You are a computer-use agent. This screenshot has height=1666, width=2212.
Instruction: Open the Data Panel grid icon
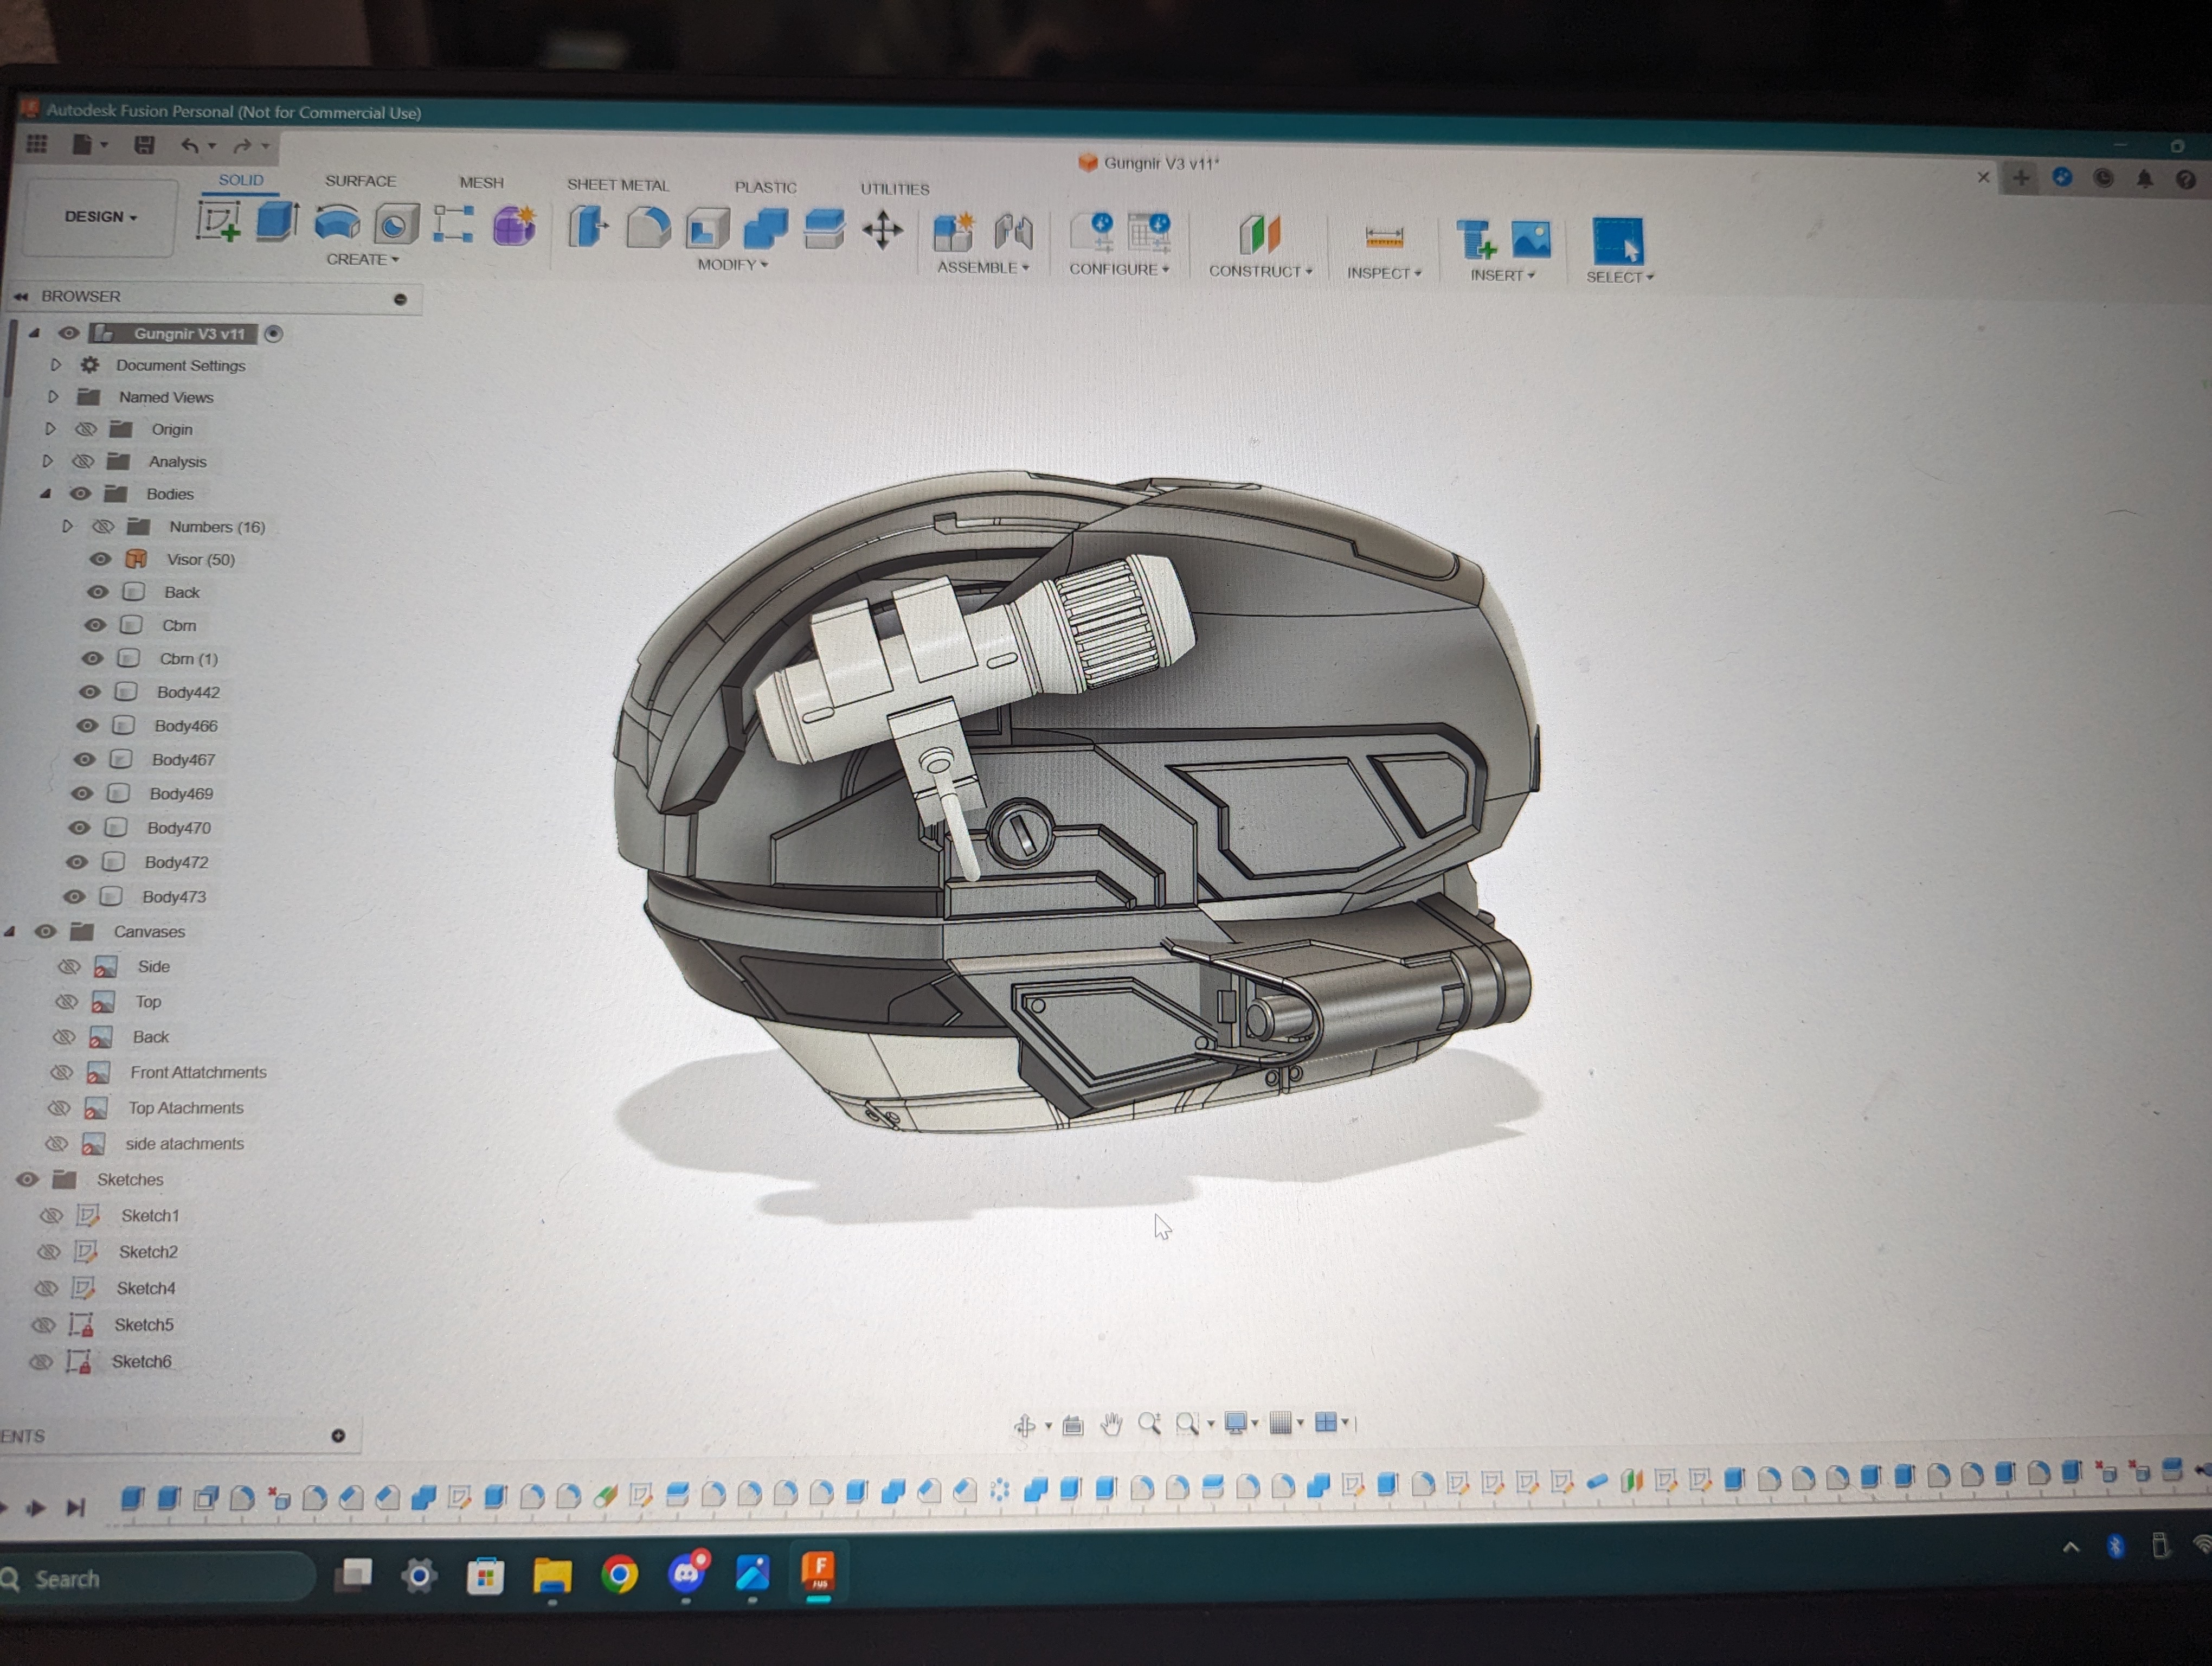tap(37, 144)
